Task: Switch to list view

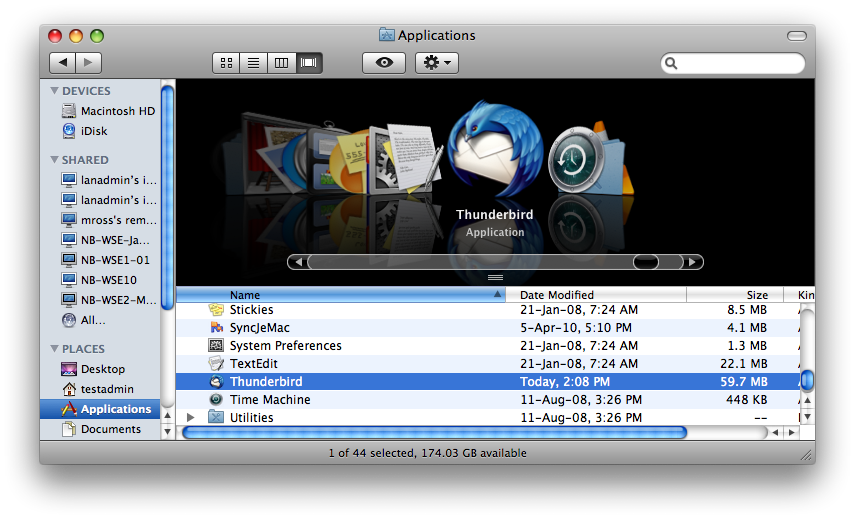Action: click(254, 63)
